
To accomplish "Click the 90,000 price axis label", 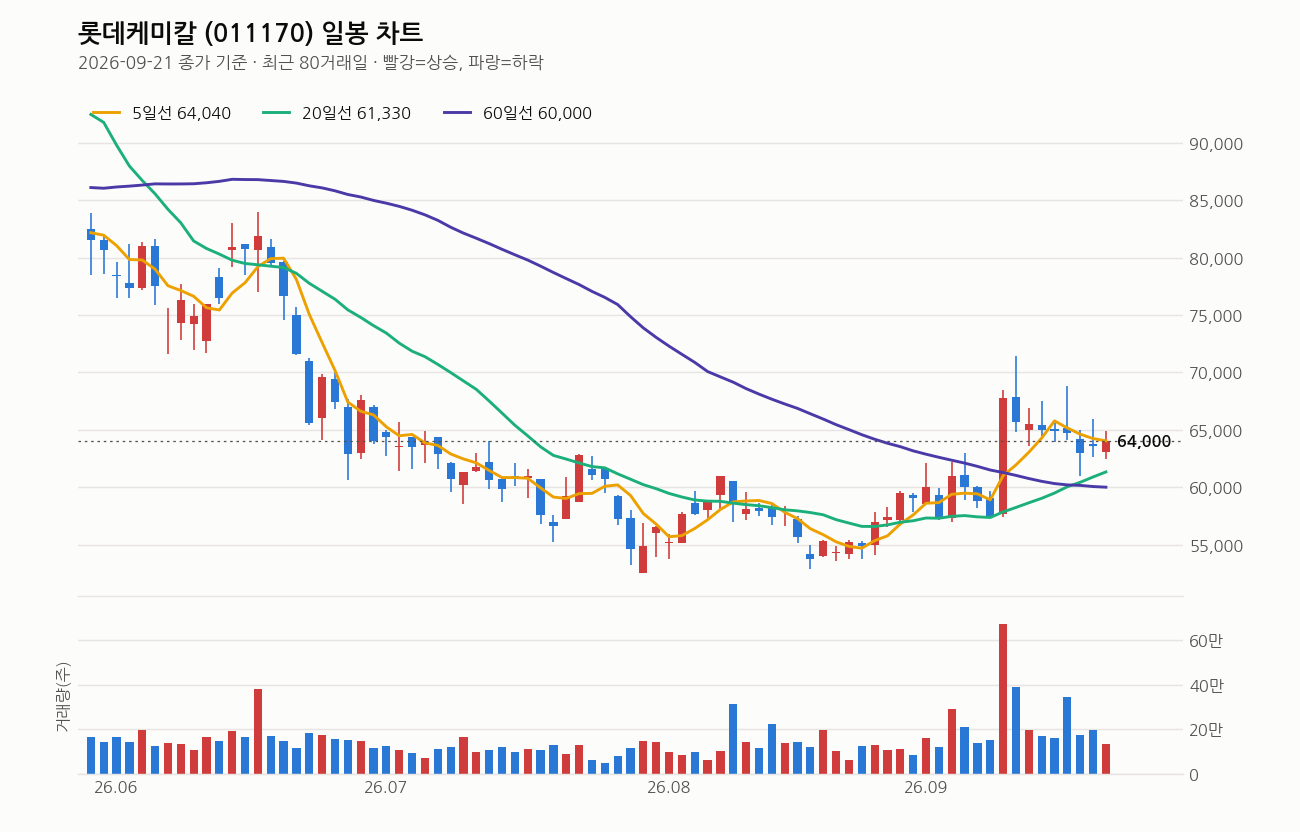I will pyautogui.click(x=1215, y=144).
